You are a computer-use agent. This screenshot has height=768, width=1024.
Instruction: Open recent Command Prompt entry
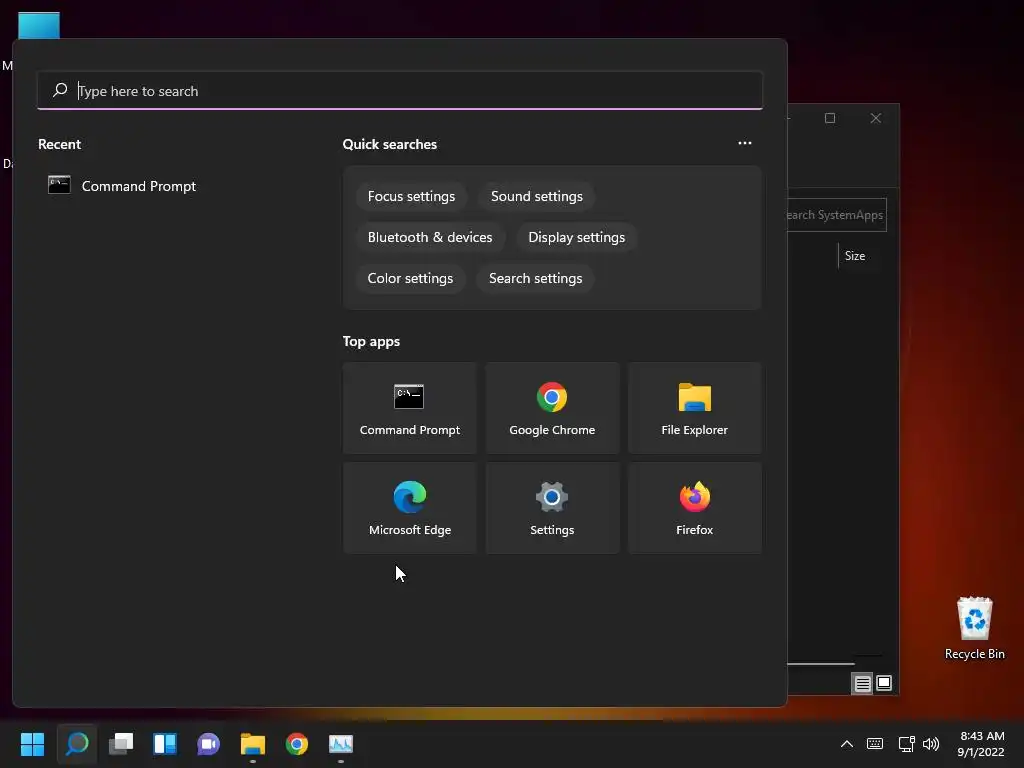(122, 186)
